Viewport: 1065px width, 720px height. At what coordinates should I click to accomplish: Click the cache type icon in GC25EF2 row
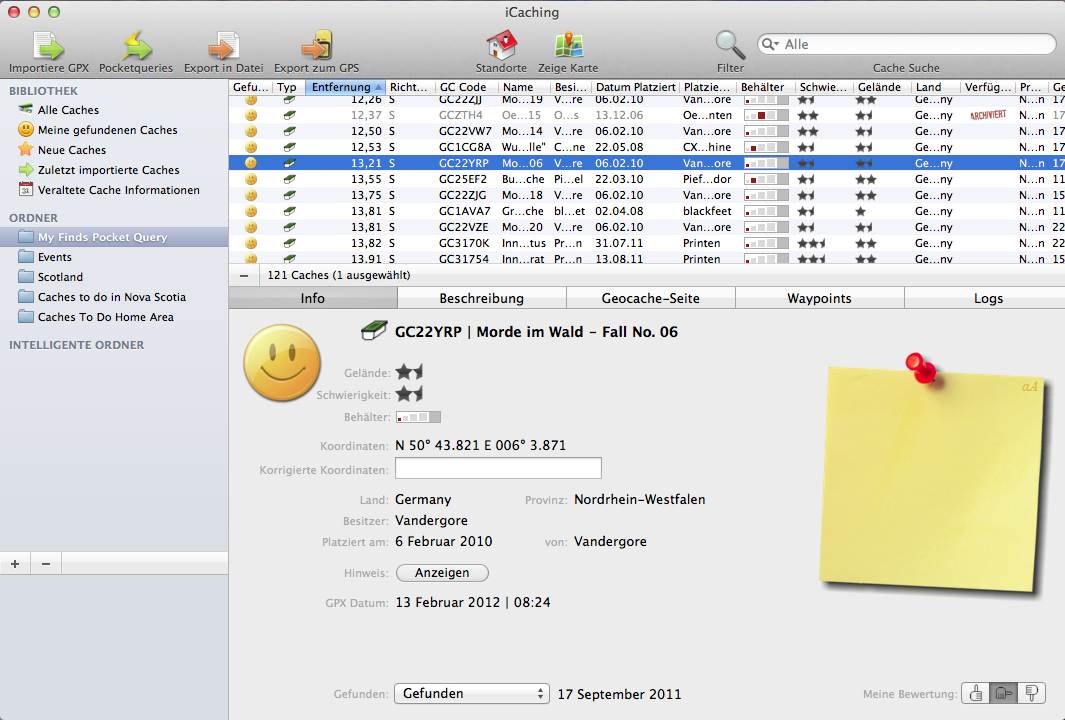pyautogui.click(x=289, y=179)
